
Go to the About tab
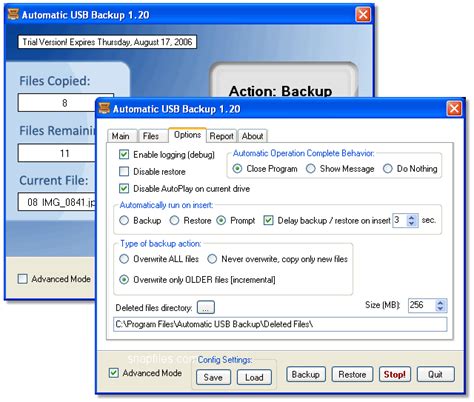click(252, 136)
